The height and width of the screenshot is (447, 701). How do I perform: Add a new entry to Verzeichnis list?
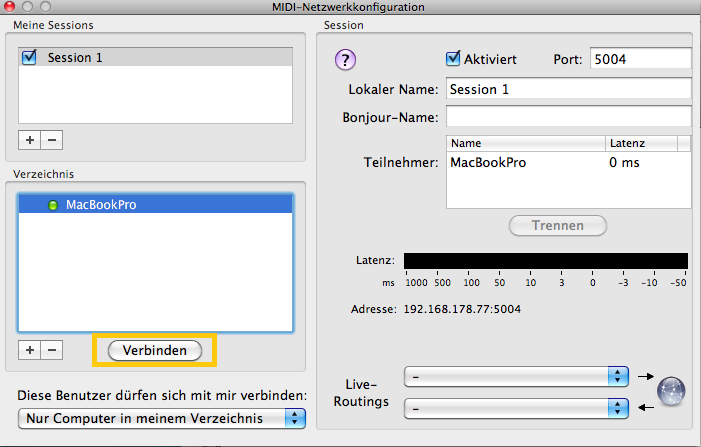point(30,350)
